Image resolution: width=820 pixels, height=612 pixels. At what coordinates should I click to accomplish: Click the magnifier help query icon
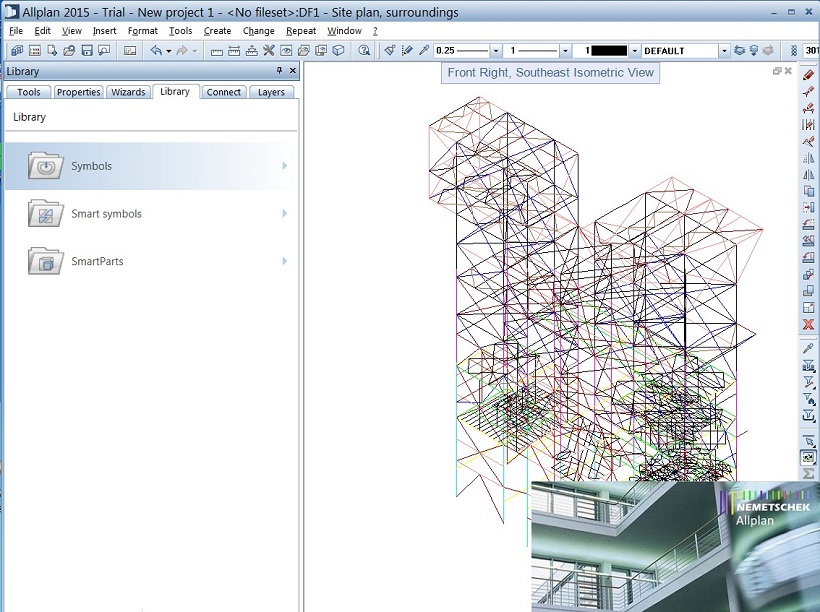(x=364, y=51)
